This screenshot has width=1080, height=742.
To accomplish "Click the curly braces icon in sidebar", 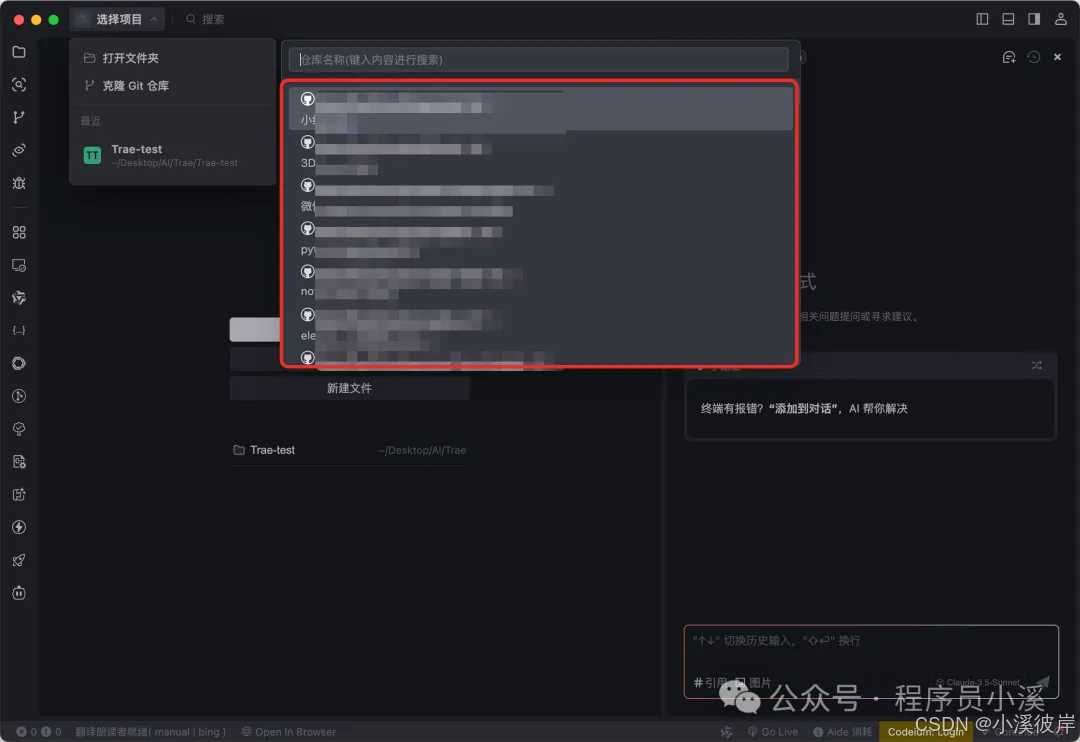I will click(19, 331).
